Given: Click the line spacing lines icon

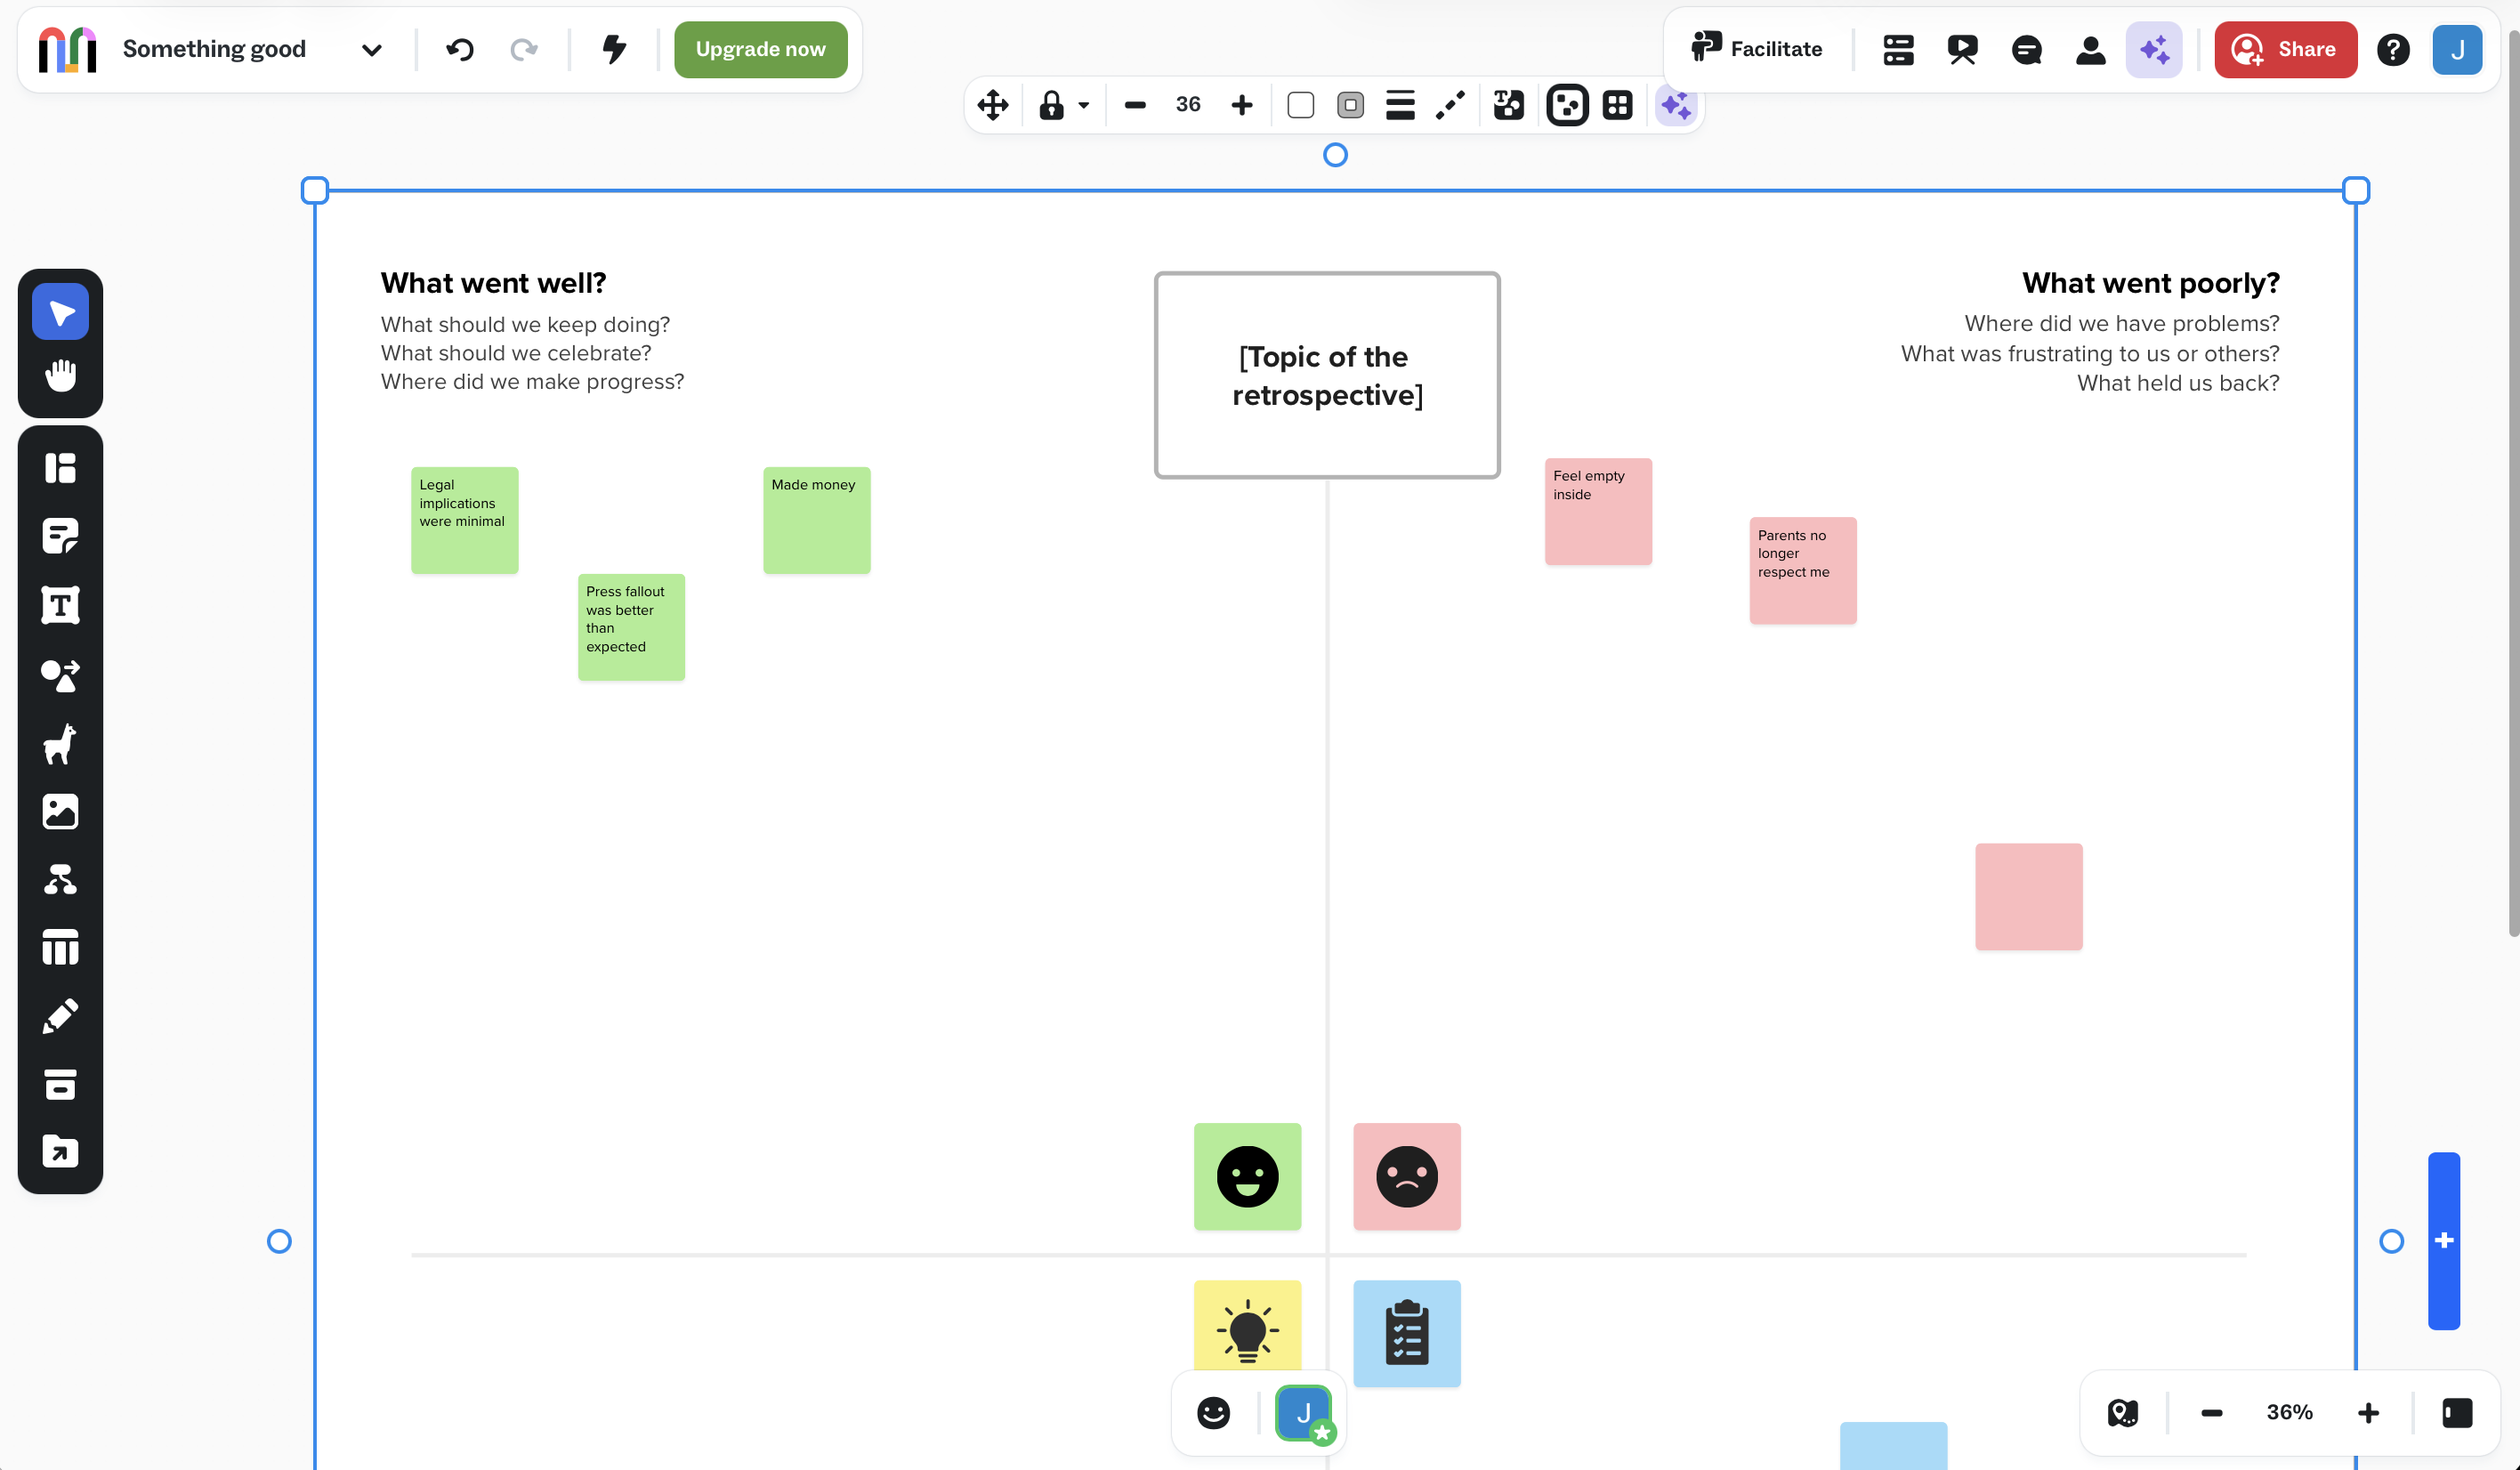Looking at the screenshot, I should click(1400, 105).
